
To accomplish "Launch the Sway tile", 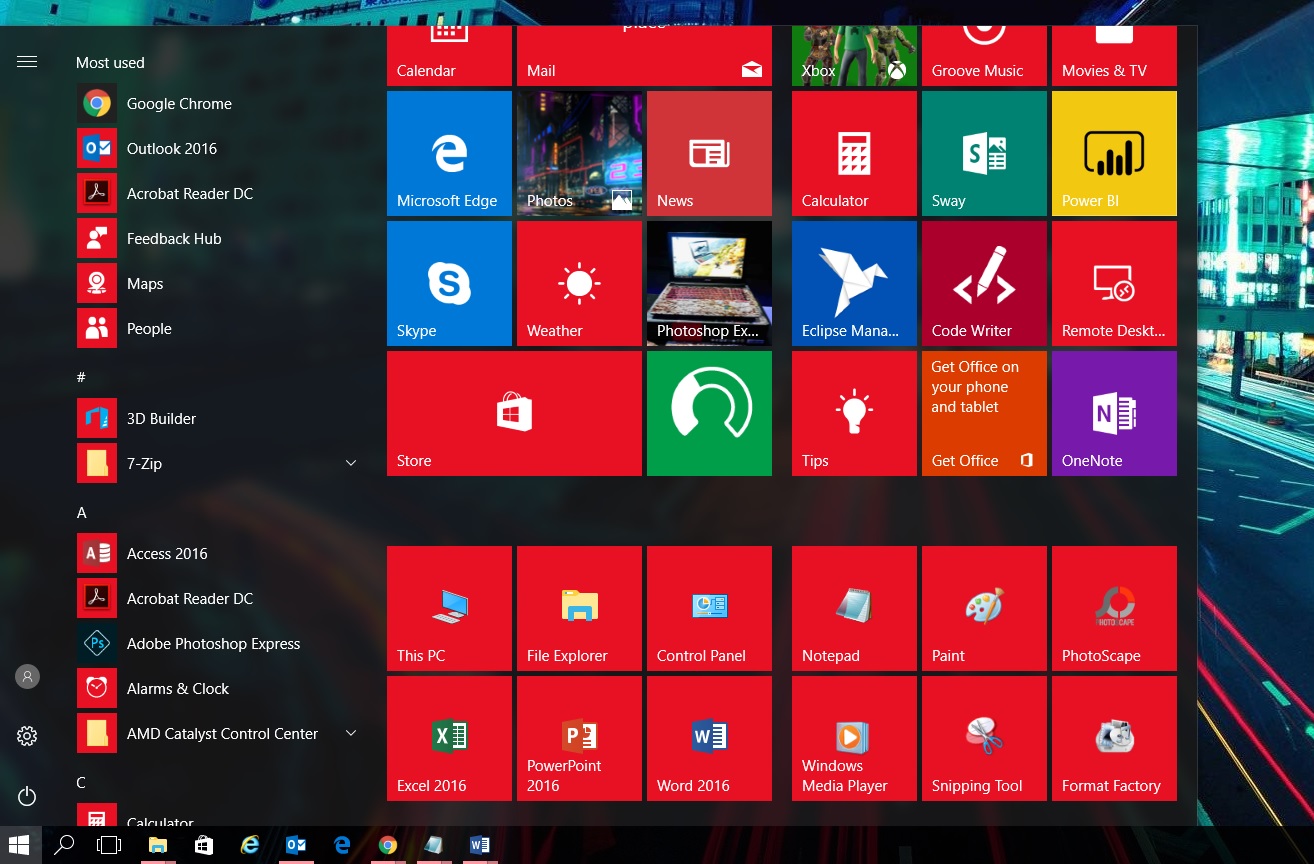I will (984, 153).
